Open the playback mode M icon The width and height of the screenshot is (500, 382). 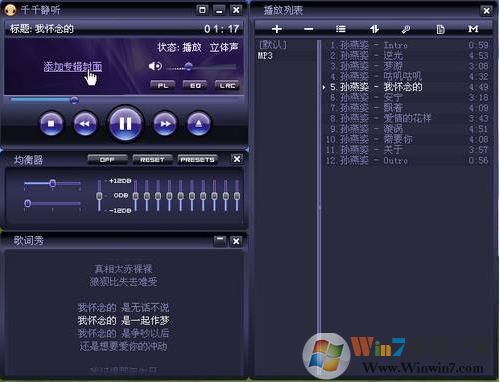click(x=473, y=29)
